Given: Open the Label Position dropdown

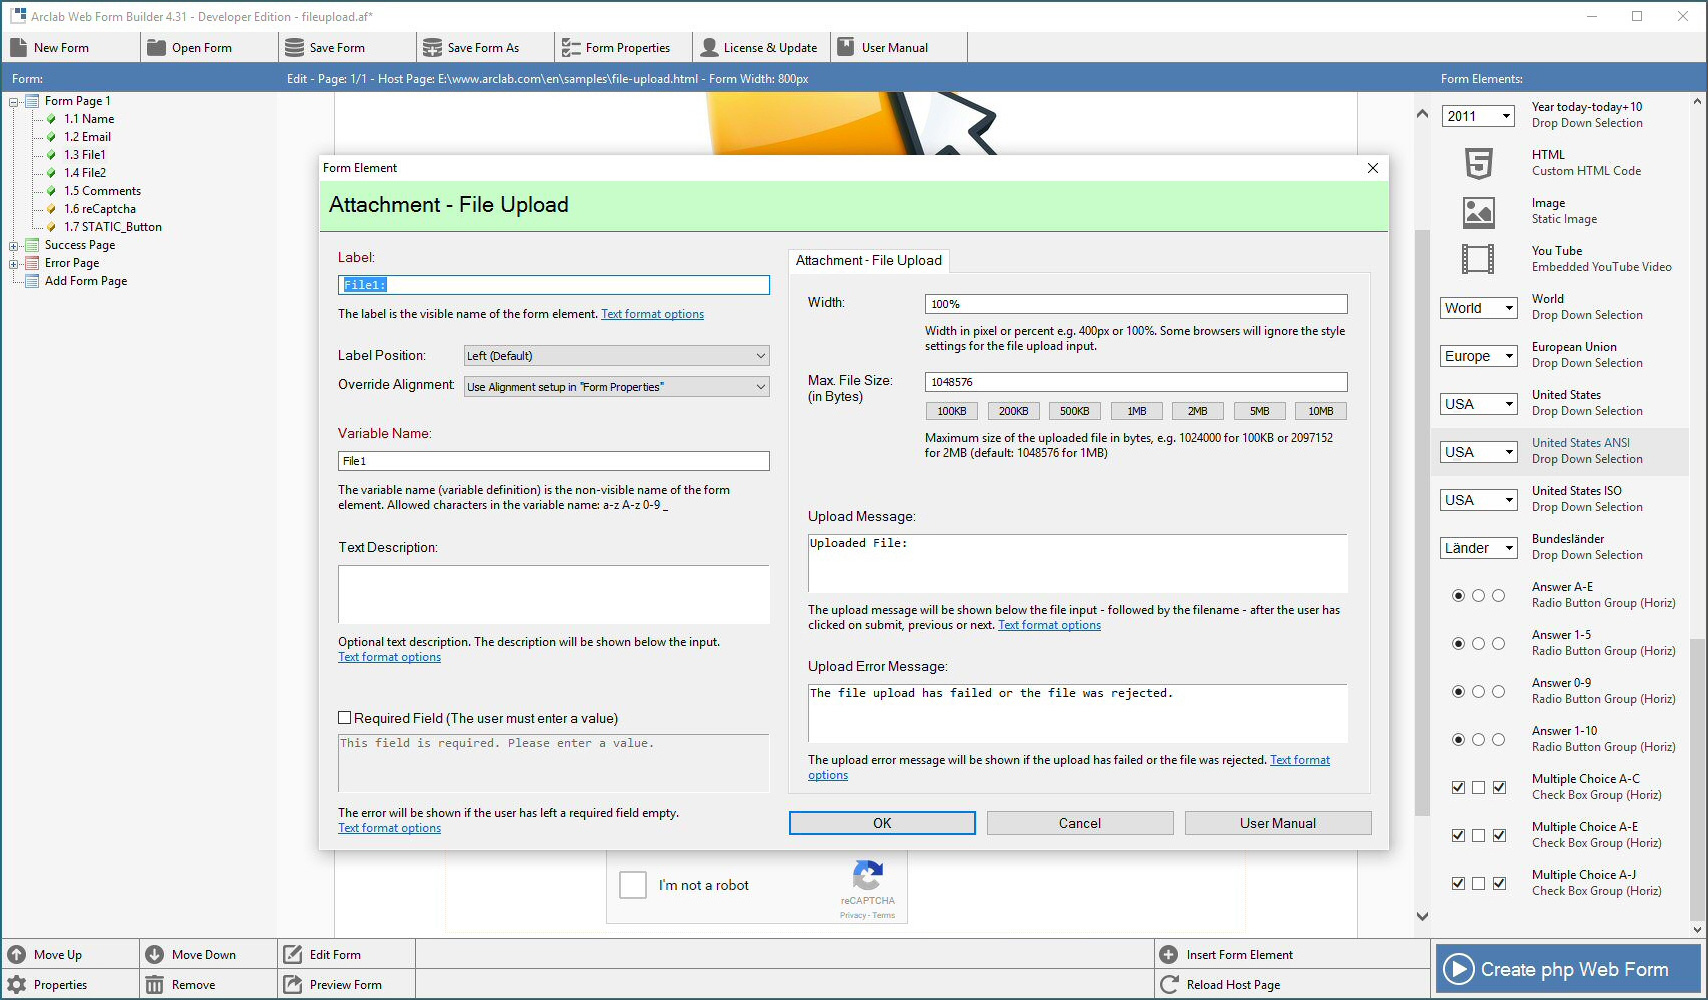Looking at the screenshot, I should point(617,356).
